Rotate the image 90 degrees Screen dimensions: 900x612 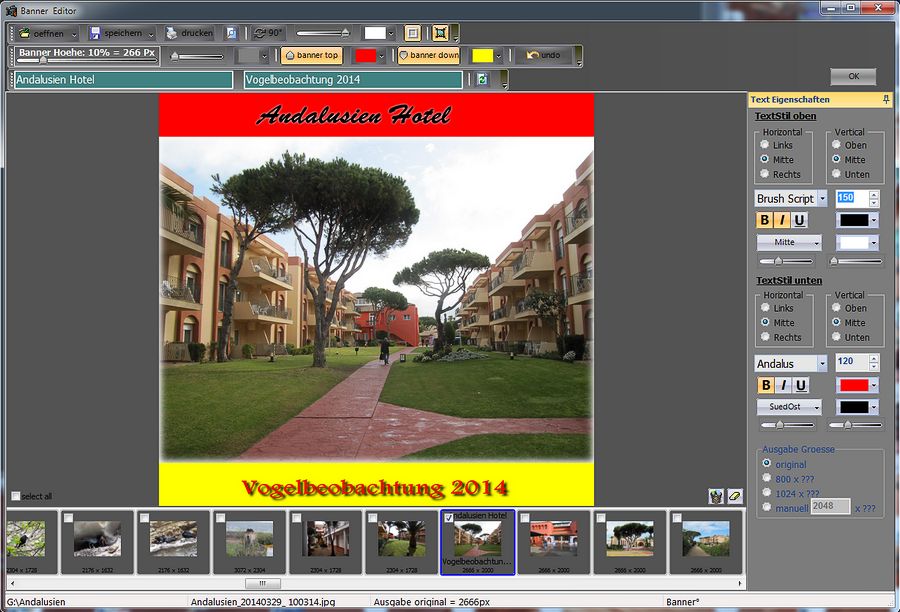point(268,33)
